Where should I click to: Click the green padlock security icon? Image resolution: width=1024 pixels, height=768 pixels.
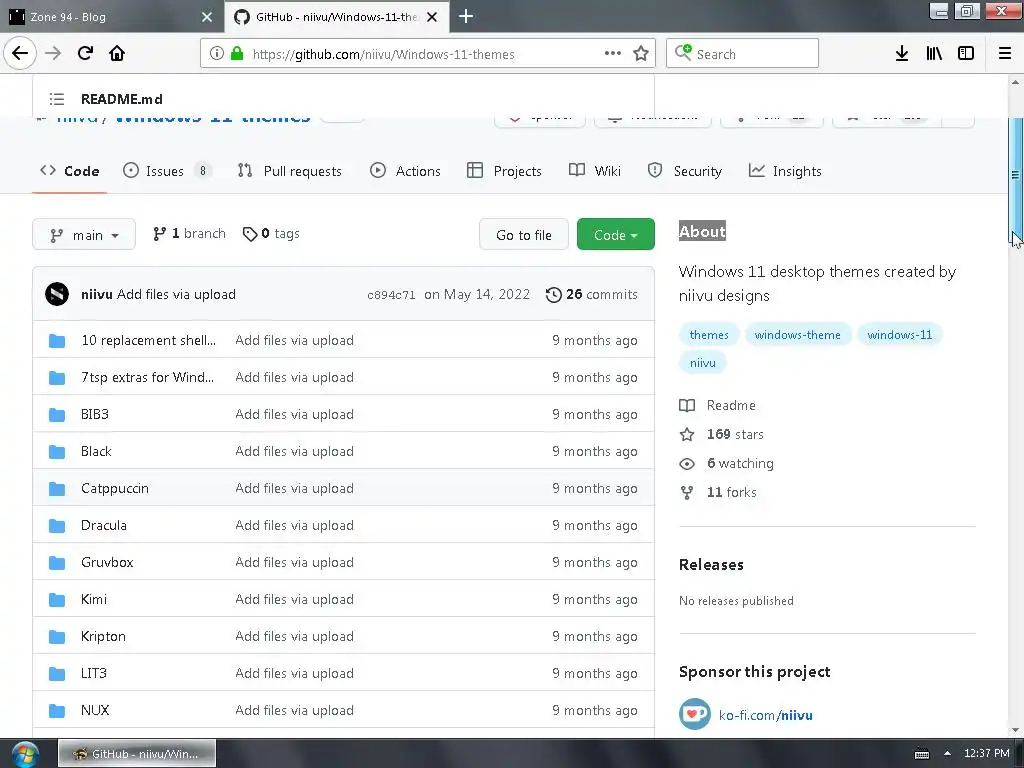tap(237, 54)
